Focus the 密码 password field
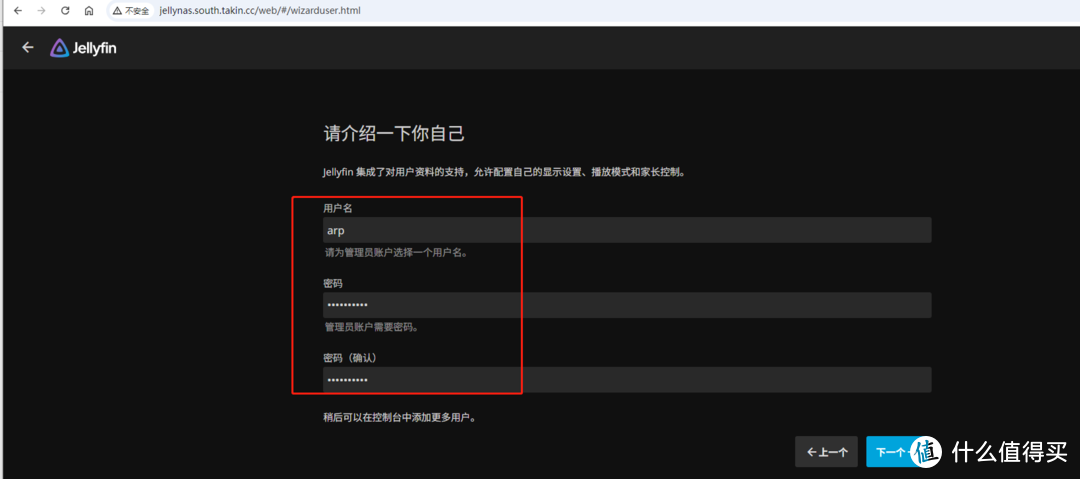 [627, 305]
